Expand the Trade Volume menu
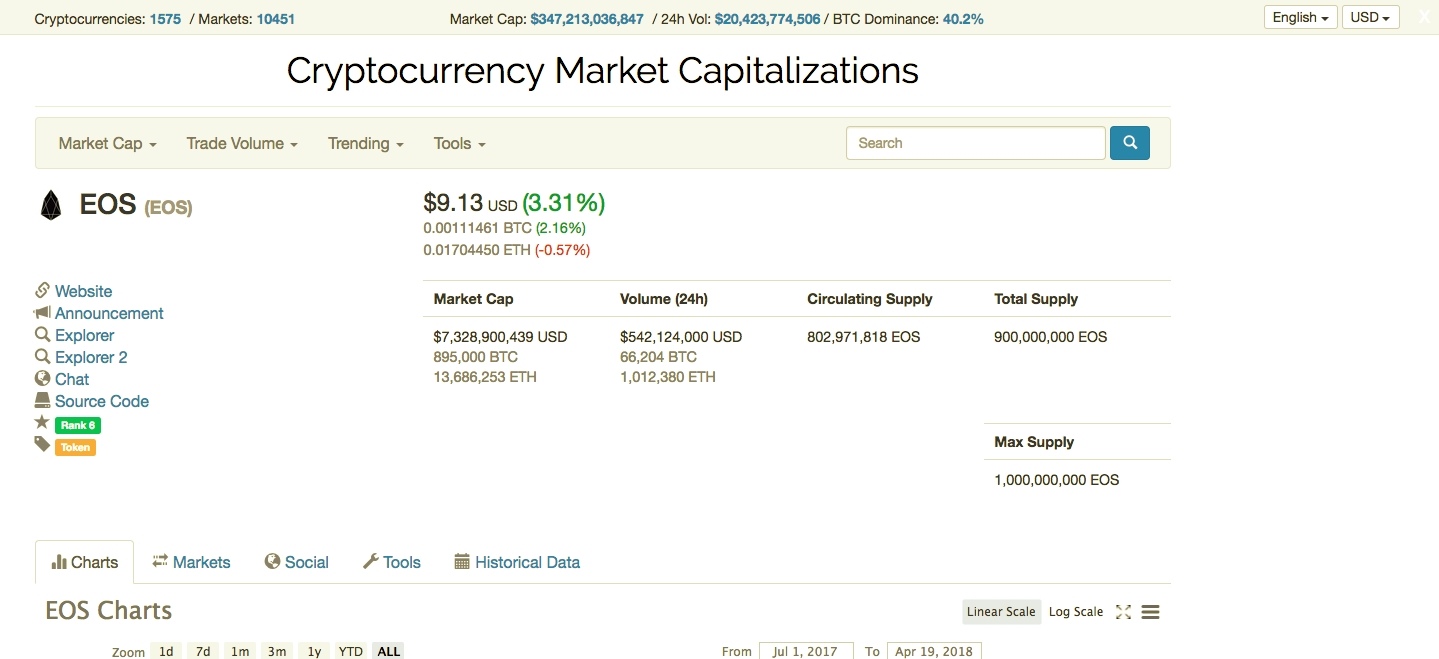Screen dimensions: 1439x659 coord(242,143)
